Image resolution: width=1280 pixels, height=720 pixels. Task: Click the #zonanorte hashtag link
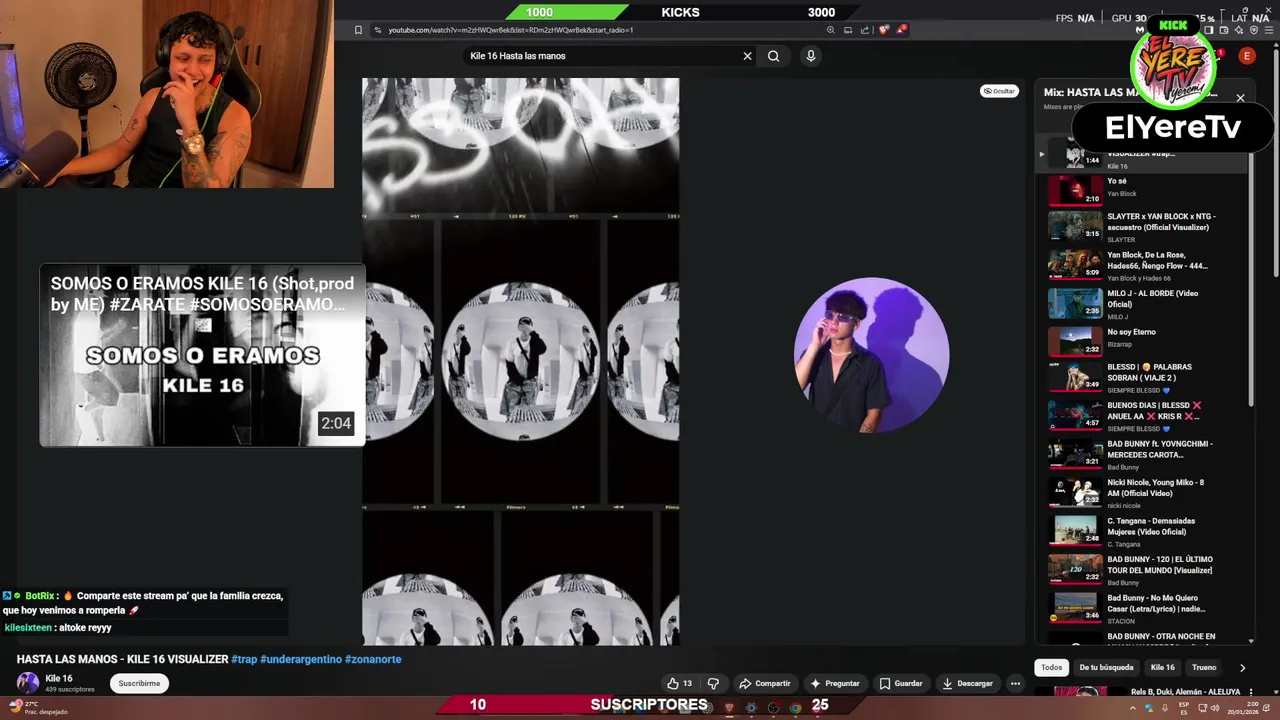(373, 659)
